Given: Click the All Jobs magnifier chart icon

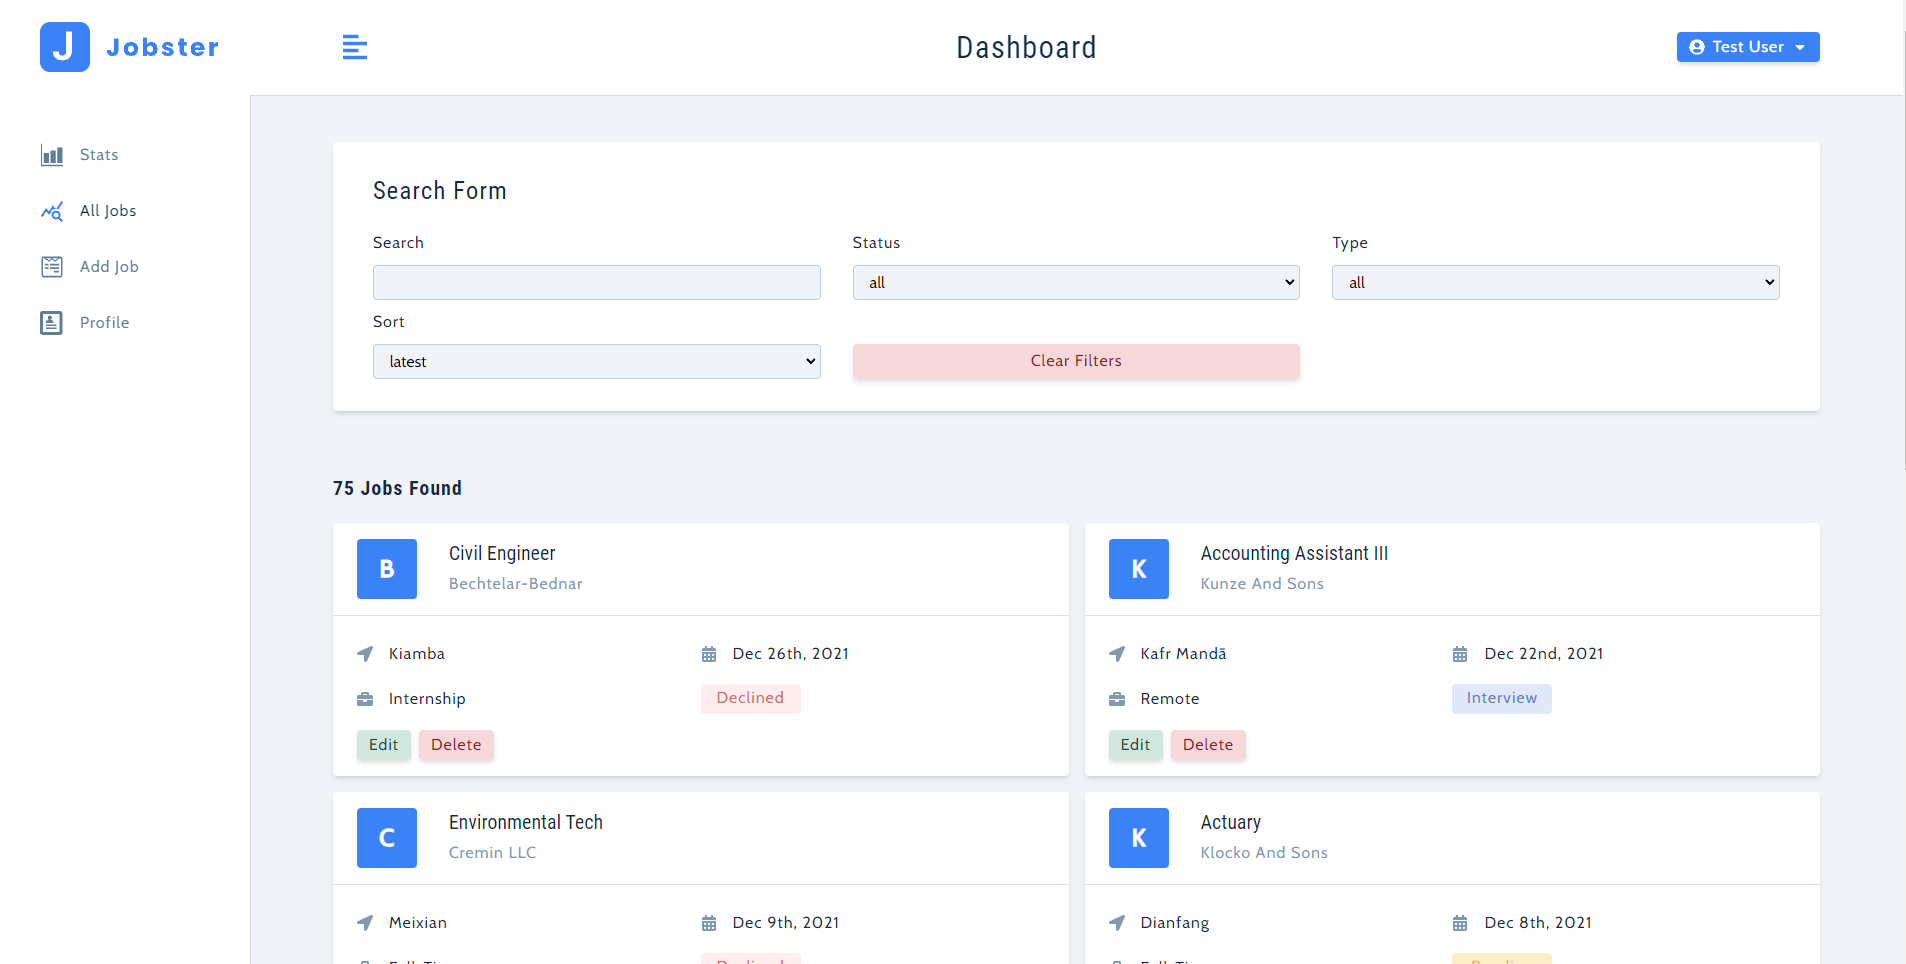Looking at the screenshot, I should click(x=52, y=211).
